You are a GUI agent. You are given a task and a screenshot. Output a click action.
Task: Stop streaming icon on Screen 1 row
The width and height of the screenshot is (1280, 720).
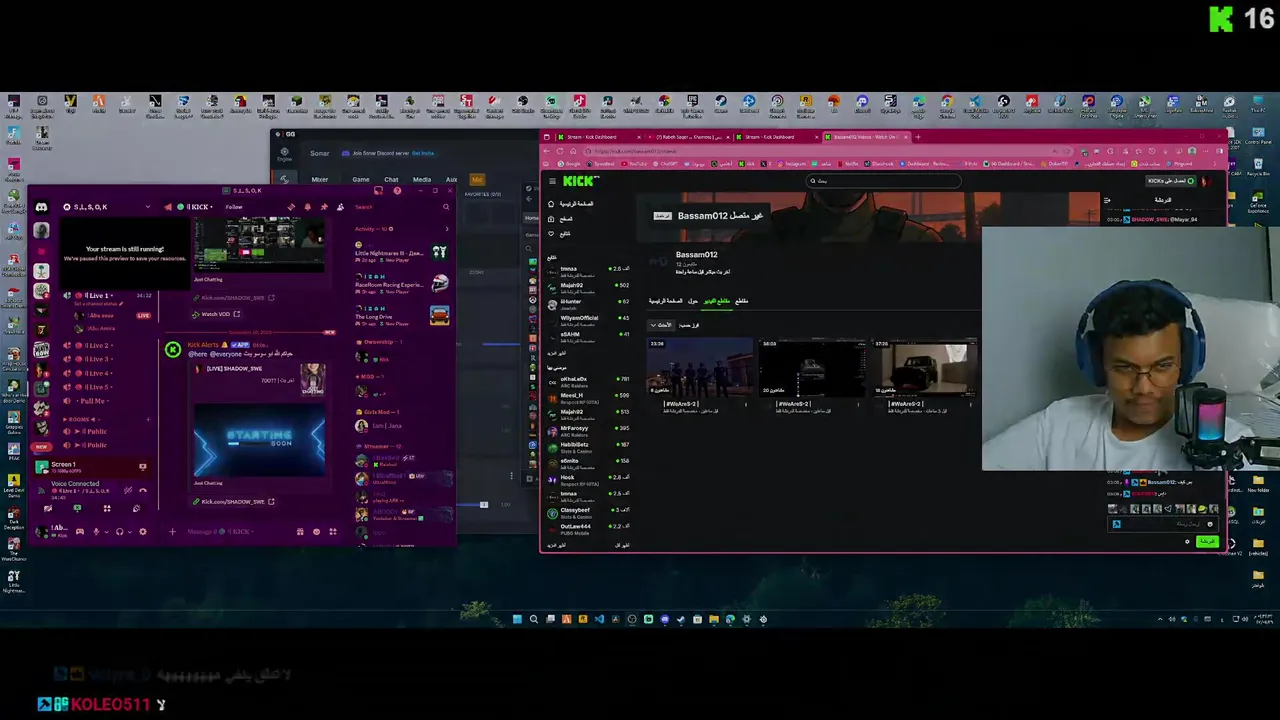143,467
